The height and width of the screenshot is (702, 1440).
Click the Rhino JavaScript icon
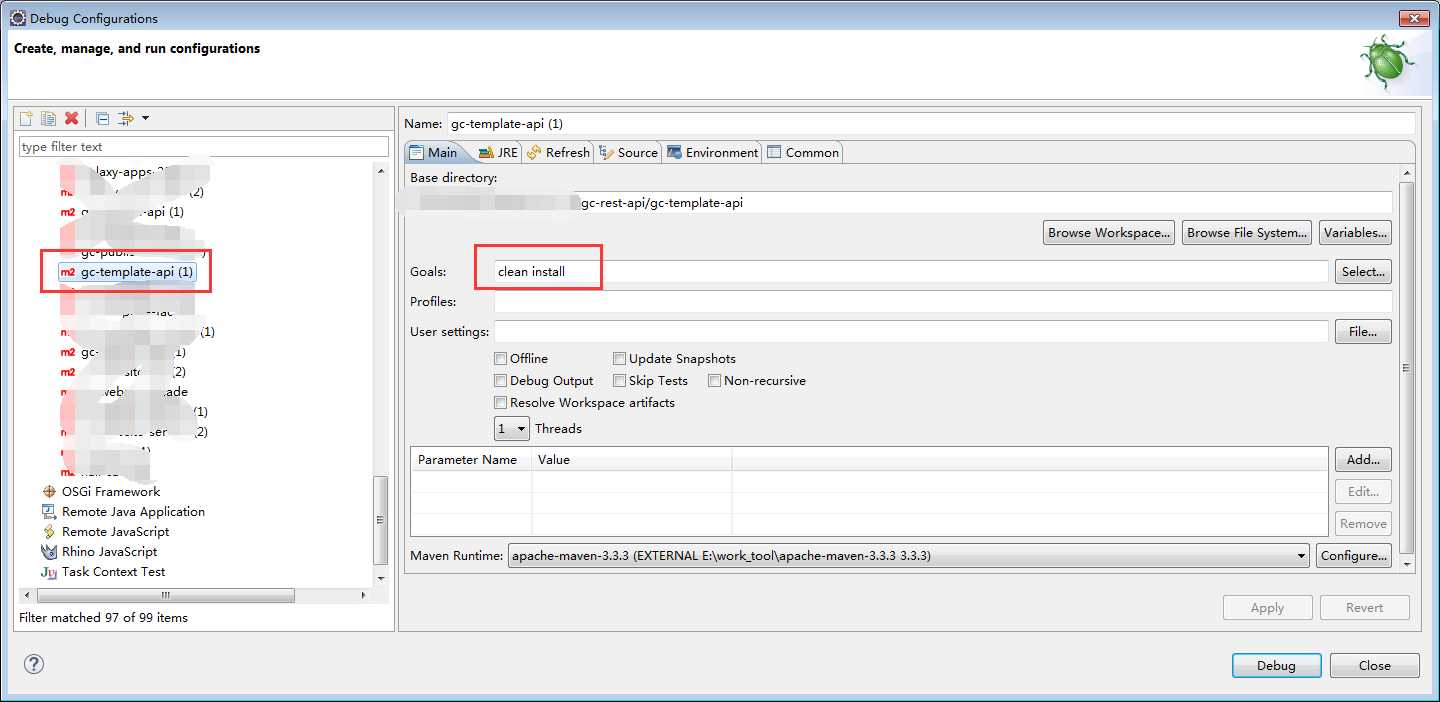click(49, 551)
